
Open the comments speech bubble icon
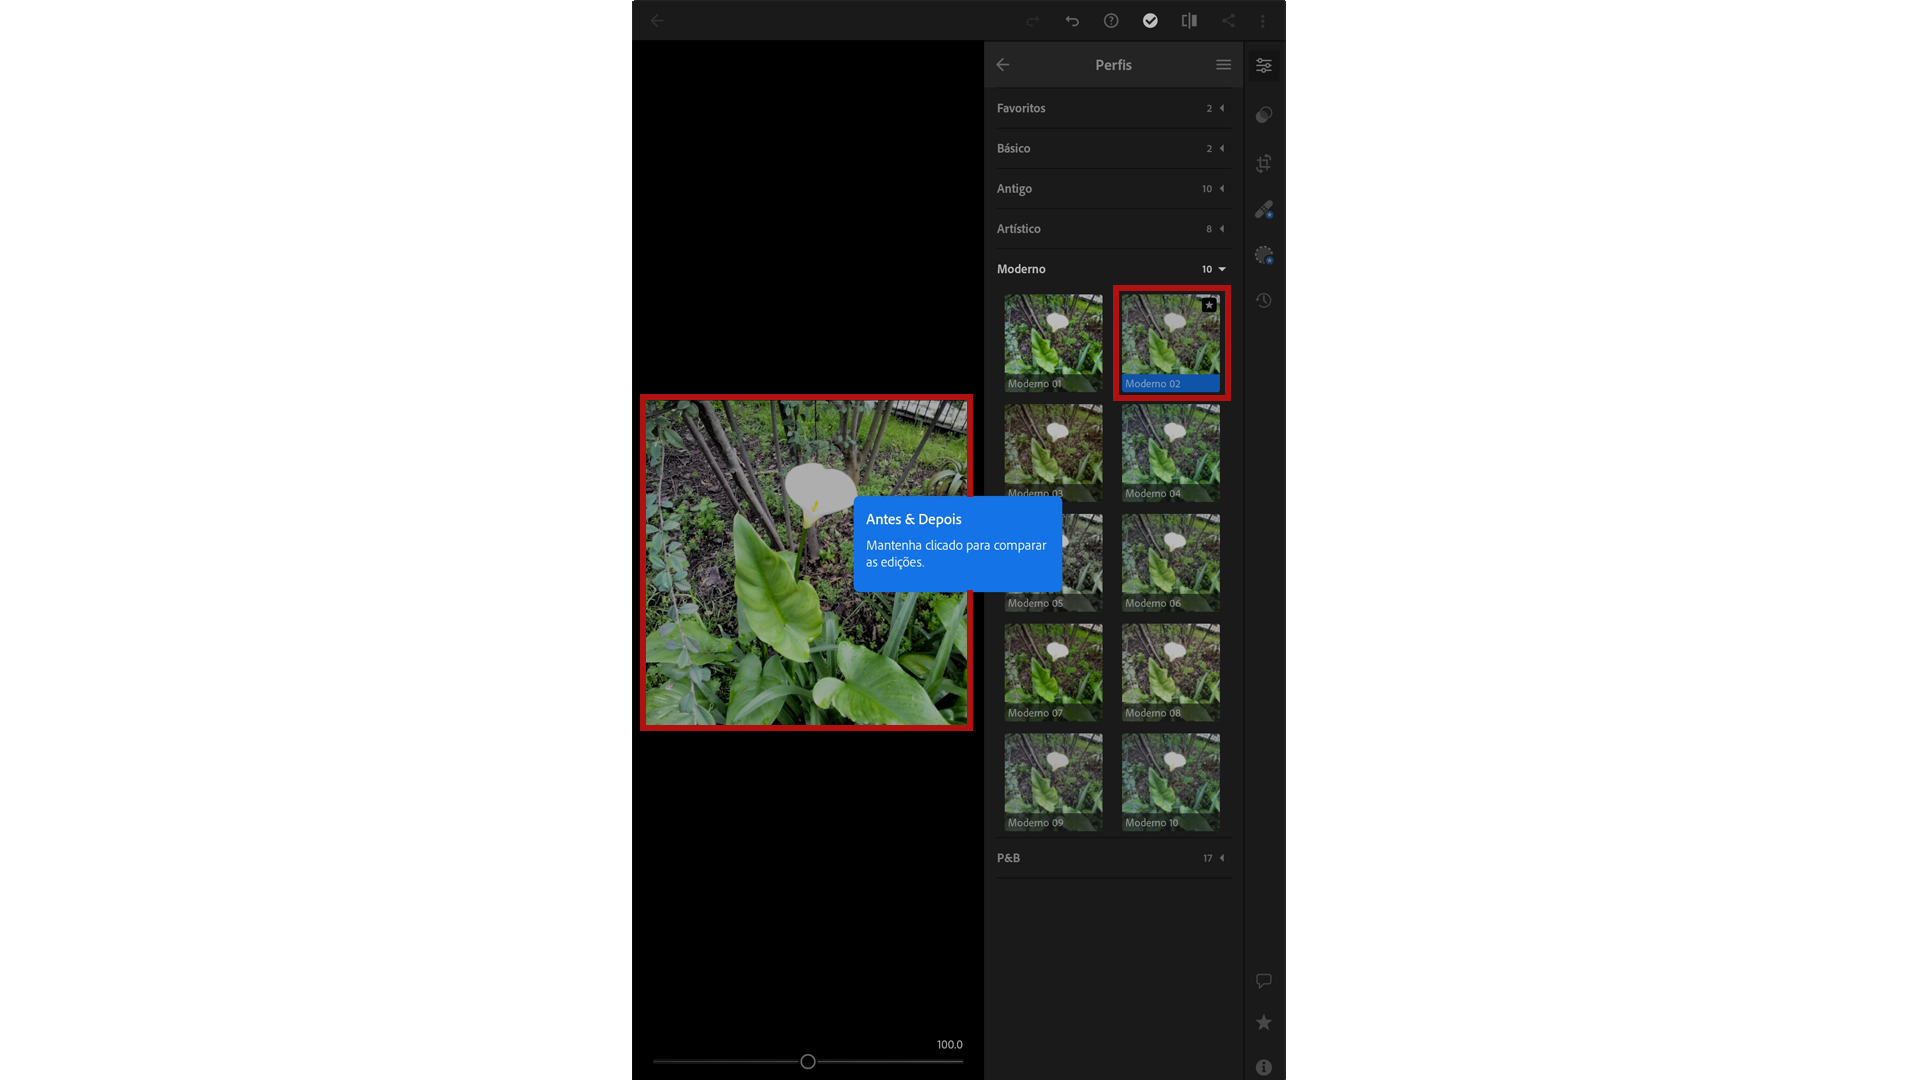1264,981
